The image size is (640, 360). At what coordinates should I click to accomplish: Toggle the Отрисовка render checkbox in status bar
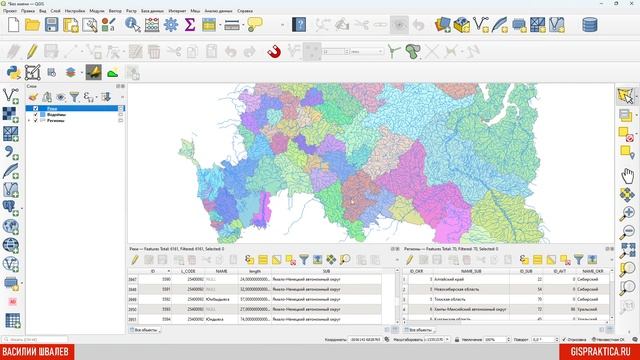point(564,340)
